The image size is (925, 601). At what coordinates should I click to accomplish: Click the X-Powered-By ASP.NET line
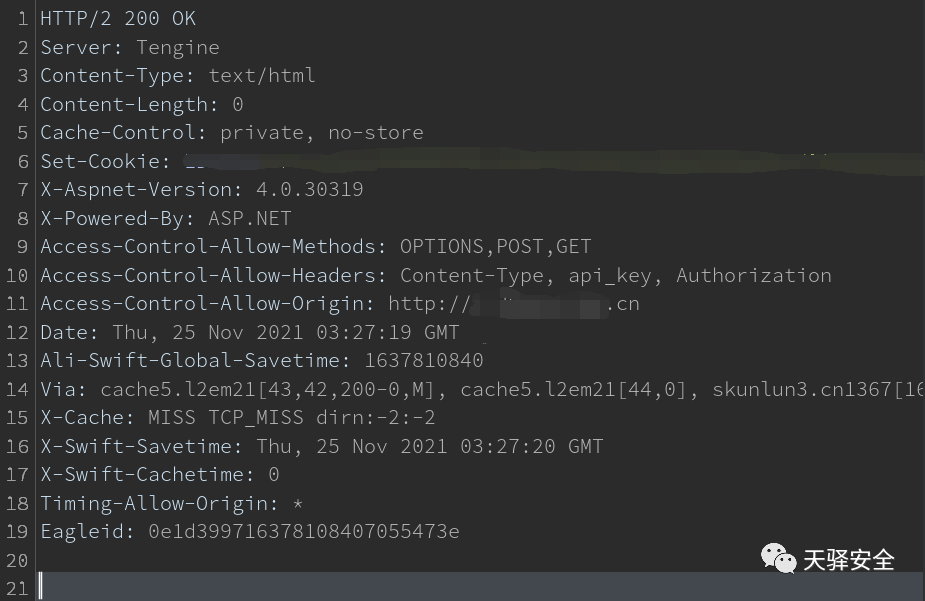[x=165, y=218]
